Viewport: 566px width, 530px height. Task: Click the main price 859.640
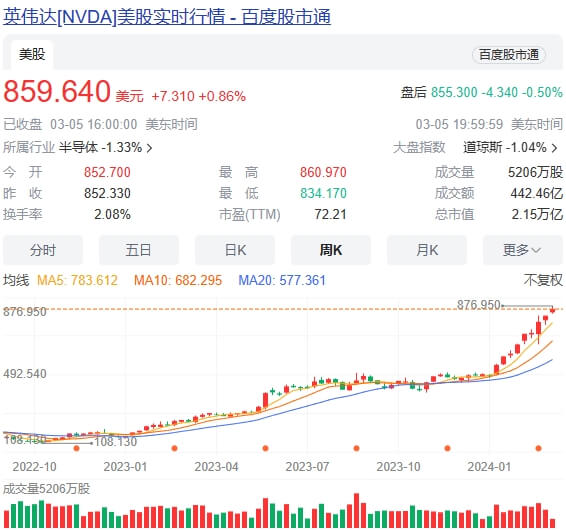click(57, 91)
